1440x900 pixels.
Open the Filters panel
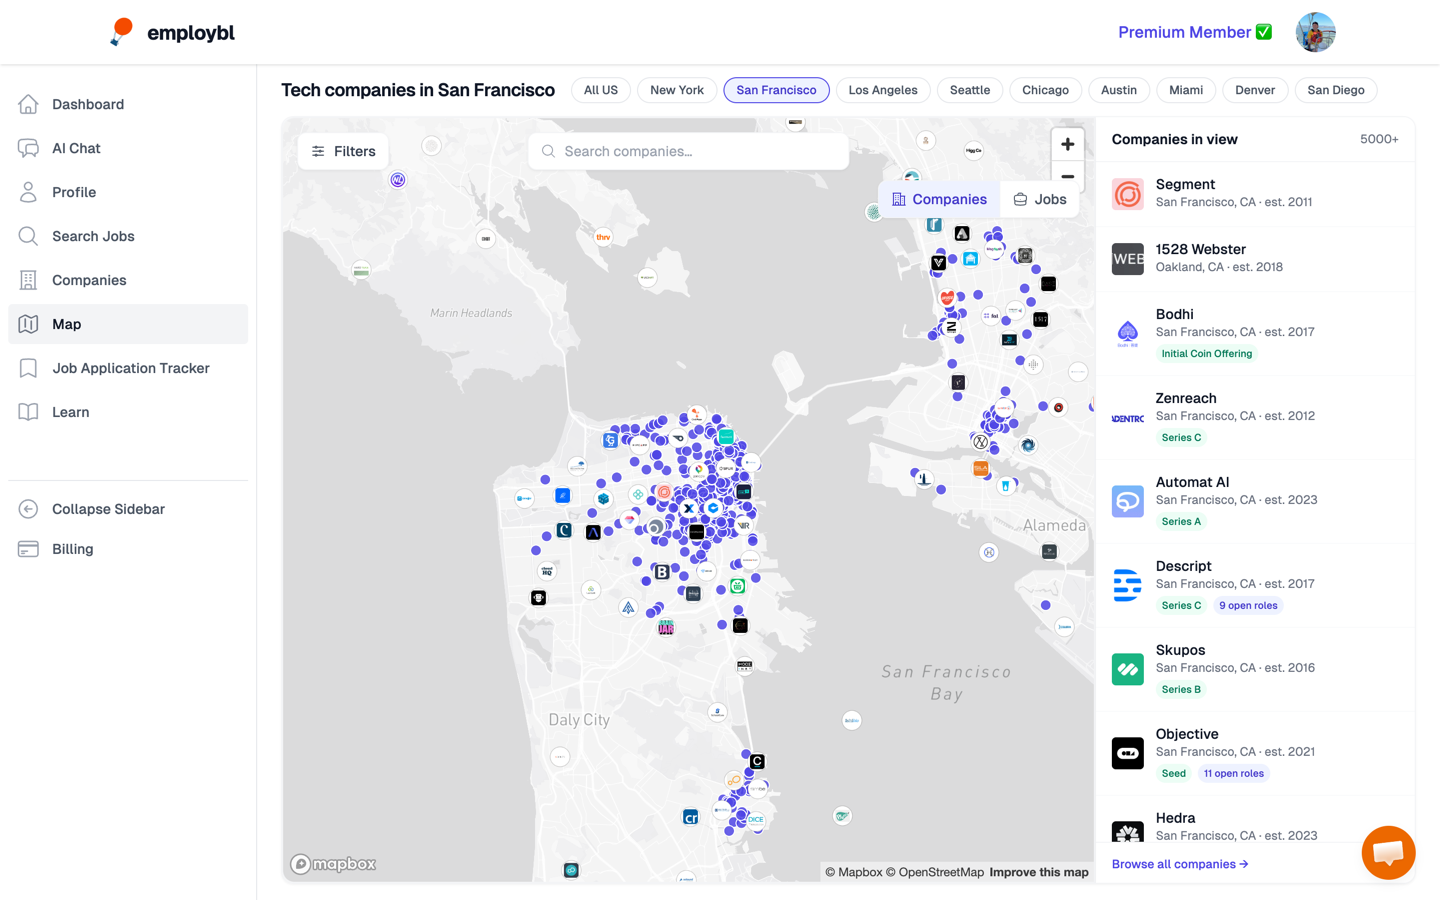click(343, 151)
